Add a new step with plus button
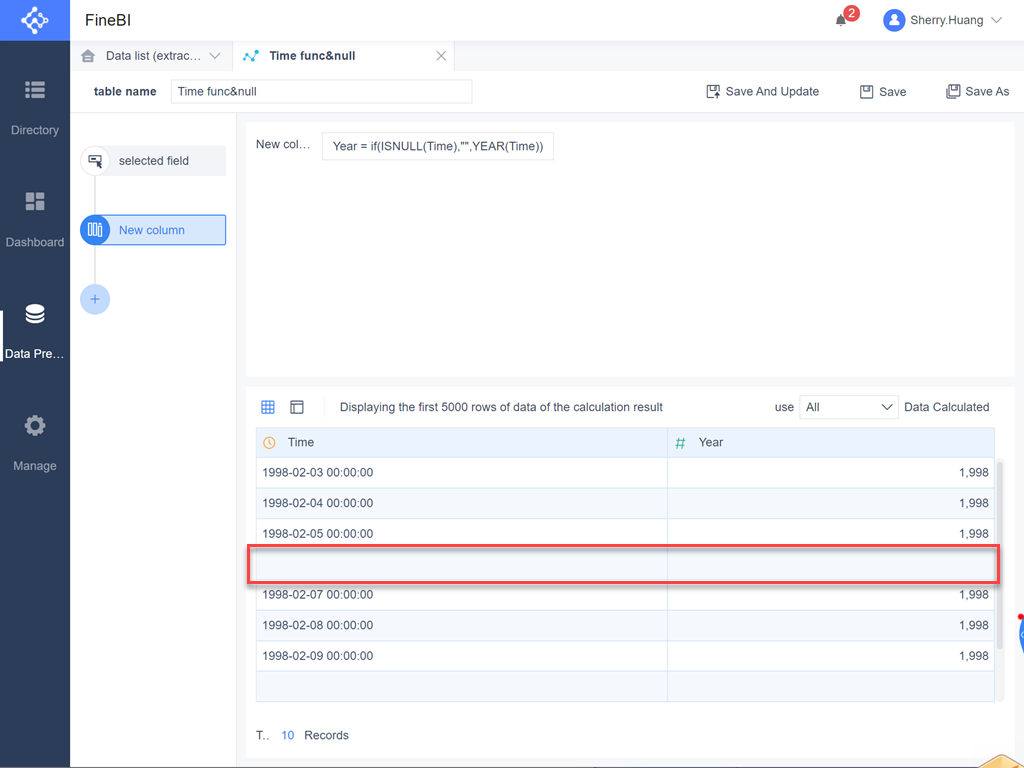This screenshot has height=768, width=1024. (95, 299)
